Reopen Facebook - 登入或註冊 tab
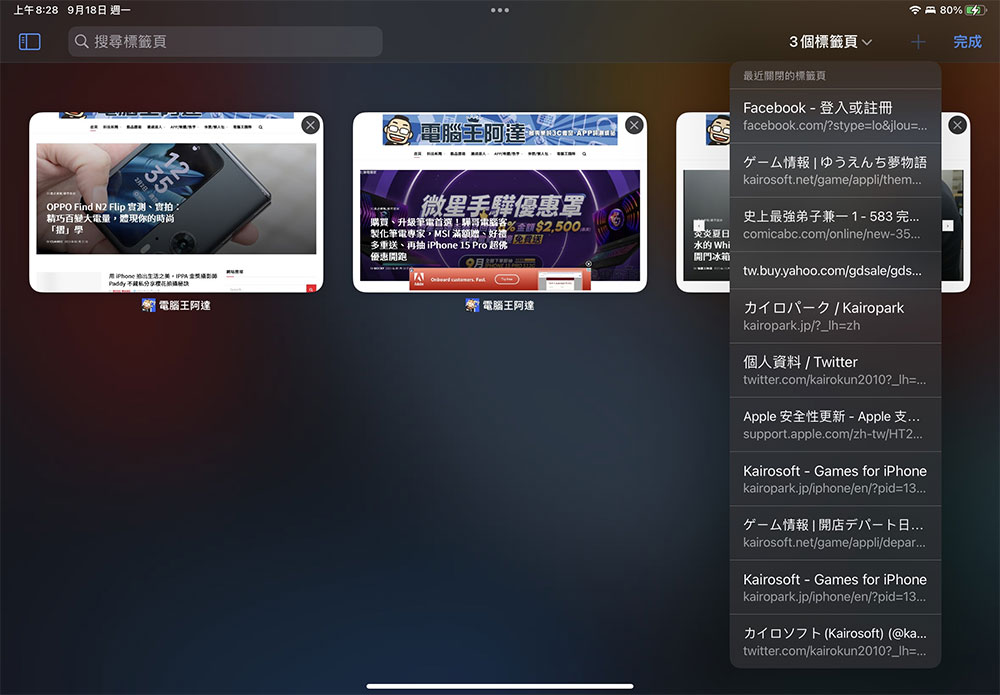The width and height of the screenshot is (1000, 695). (835, 116)
